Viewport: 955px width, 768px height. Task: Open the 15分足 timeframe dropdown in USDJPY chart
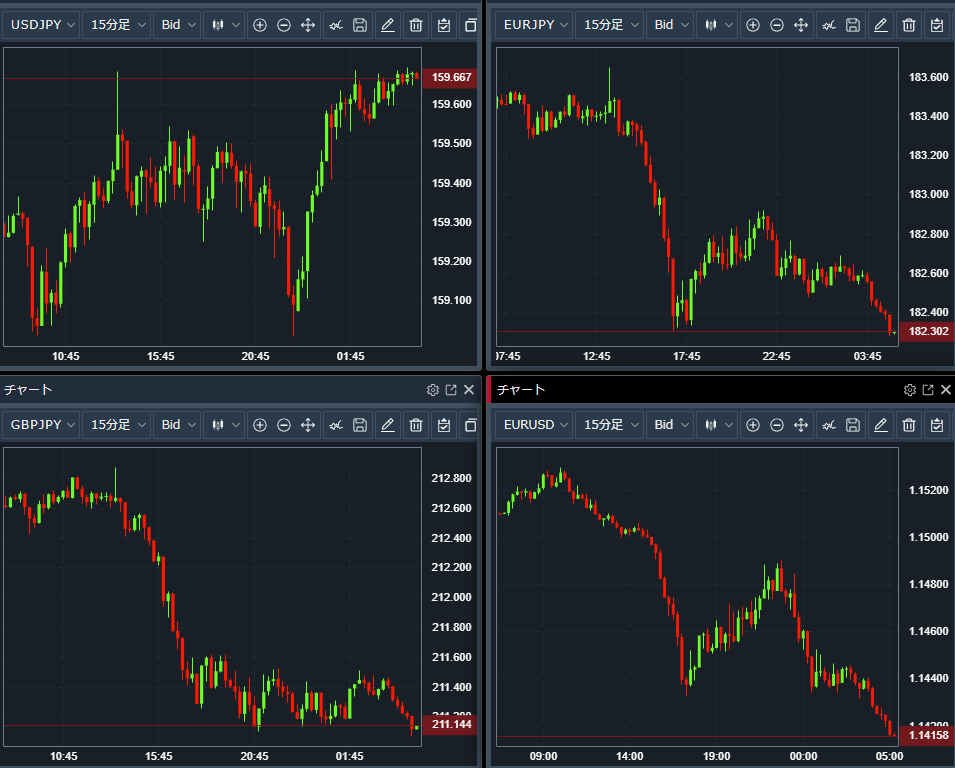[116, 25]
